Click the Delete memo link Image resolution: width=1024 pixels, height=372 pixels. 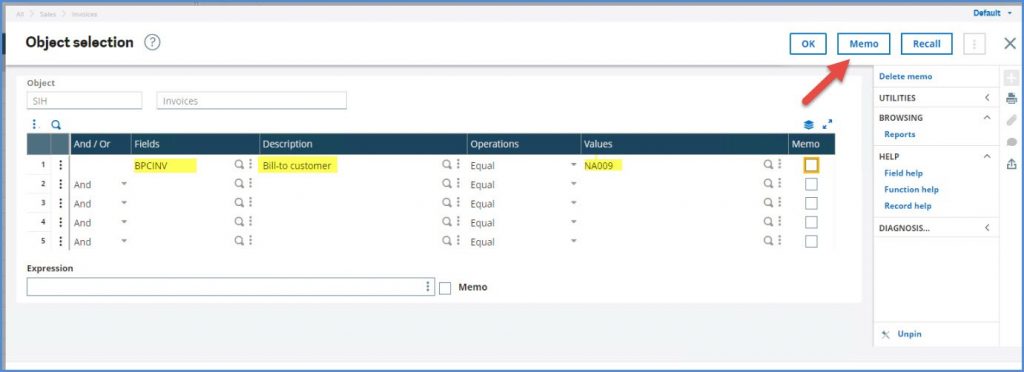pos(905,76)
